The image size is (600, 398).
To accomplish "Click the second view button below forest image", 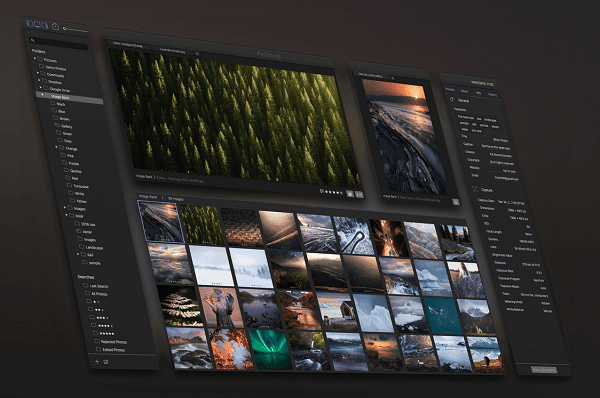I will (x=359, y=195).
